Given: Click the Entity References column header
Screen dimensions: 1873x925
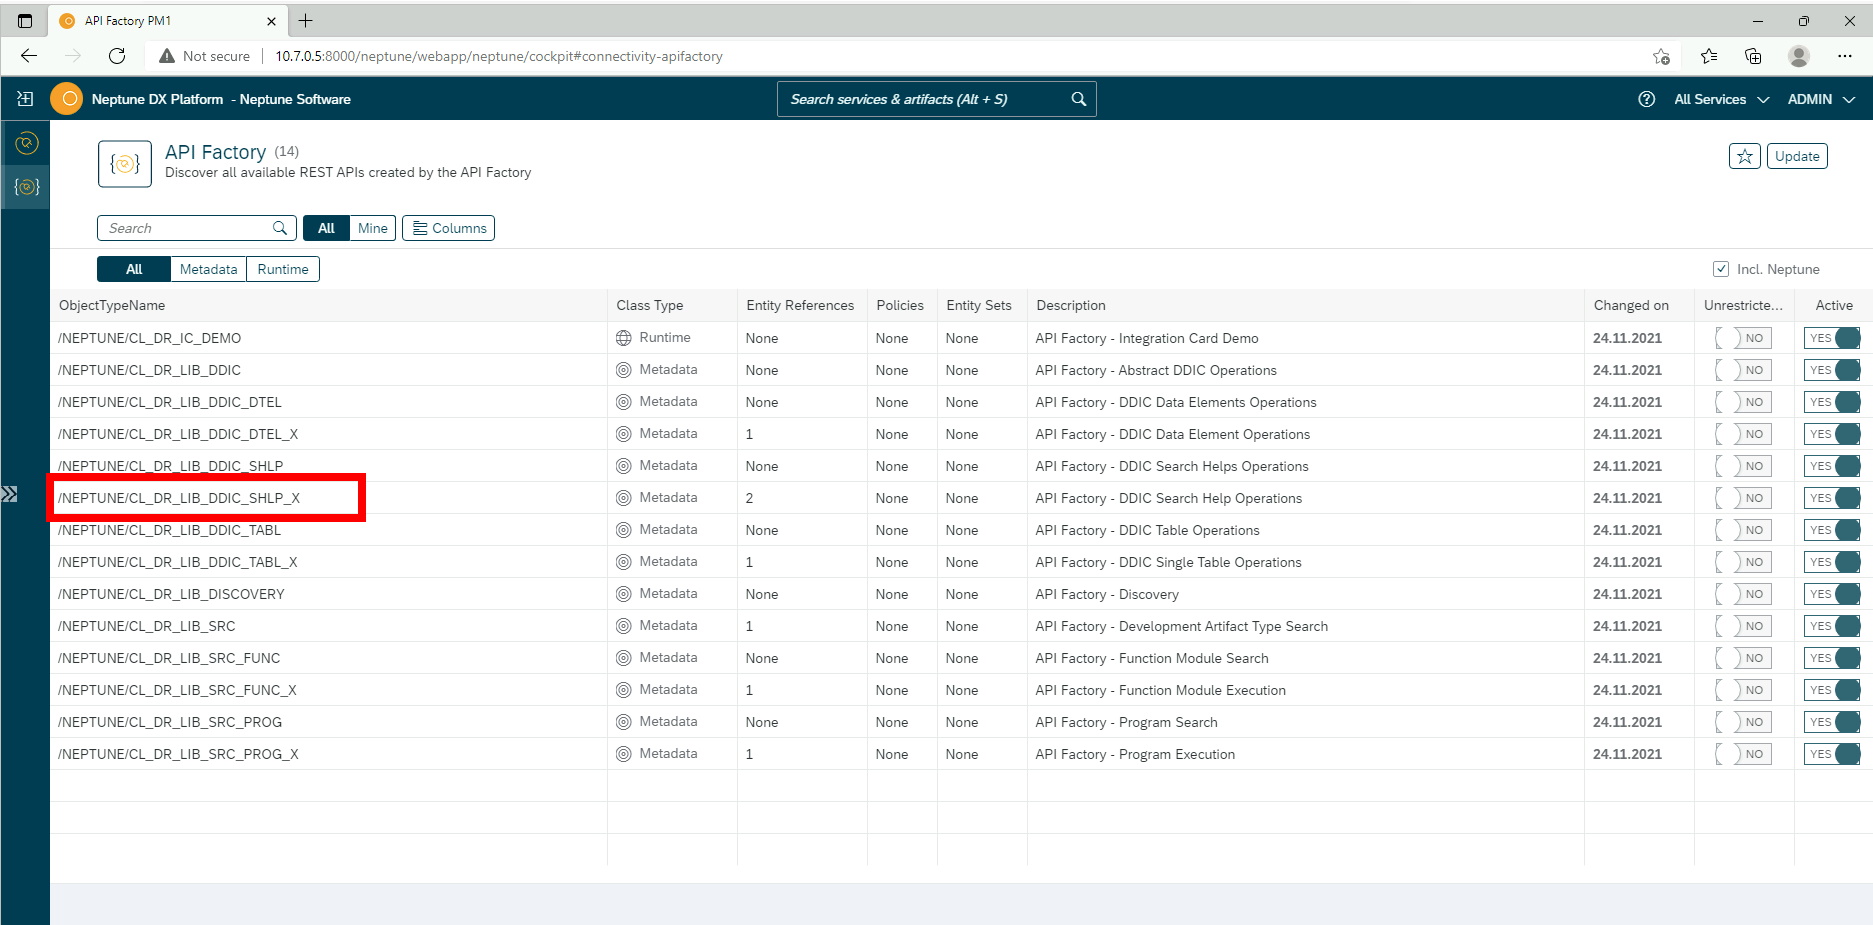Looking at the screenshot, I should click(x=800, y=305).
